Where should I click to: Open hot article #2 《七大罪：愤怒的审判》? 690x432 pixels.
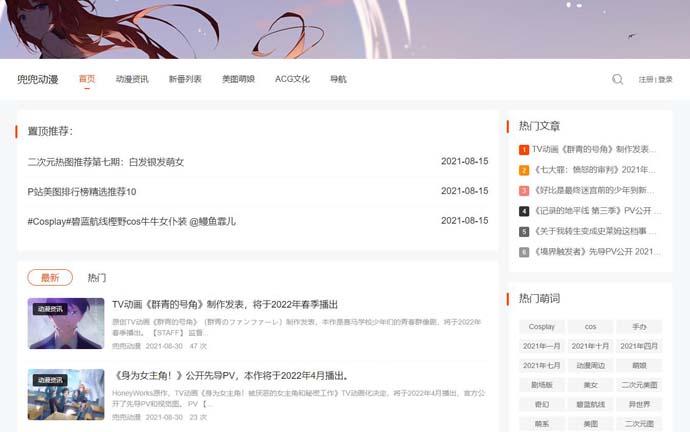594,170
